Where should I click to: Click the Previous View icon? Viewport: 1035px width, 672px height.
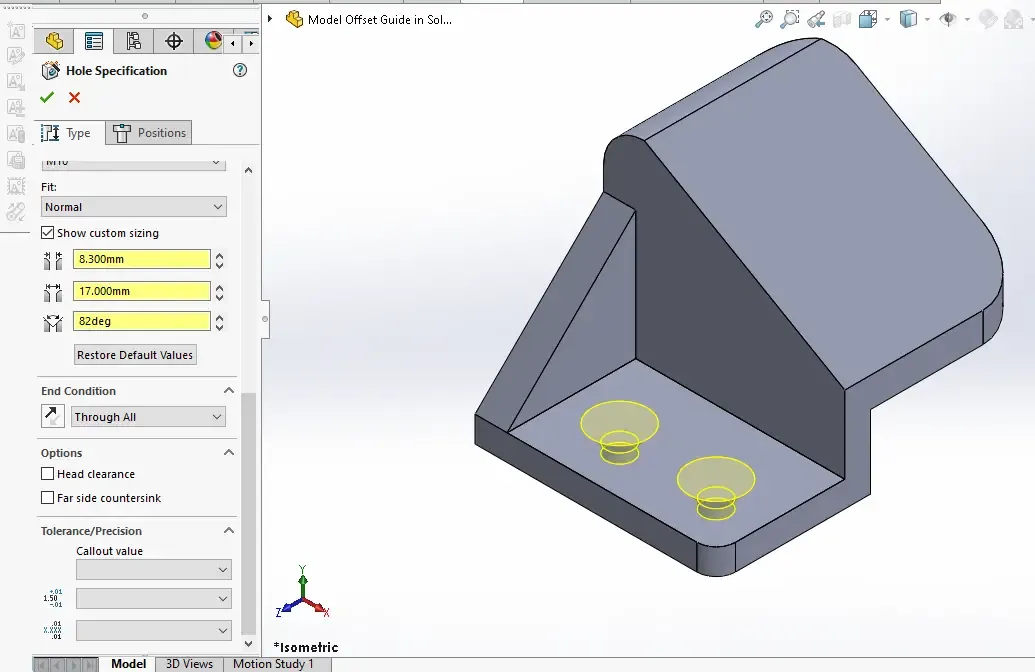click(816, 19)
